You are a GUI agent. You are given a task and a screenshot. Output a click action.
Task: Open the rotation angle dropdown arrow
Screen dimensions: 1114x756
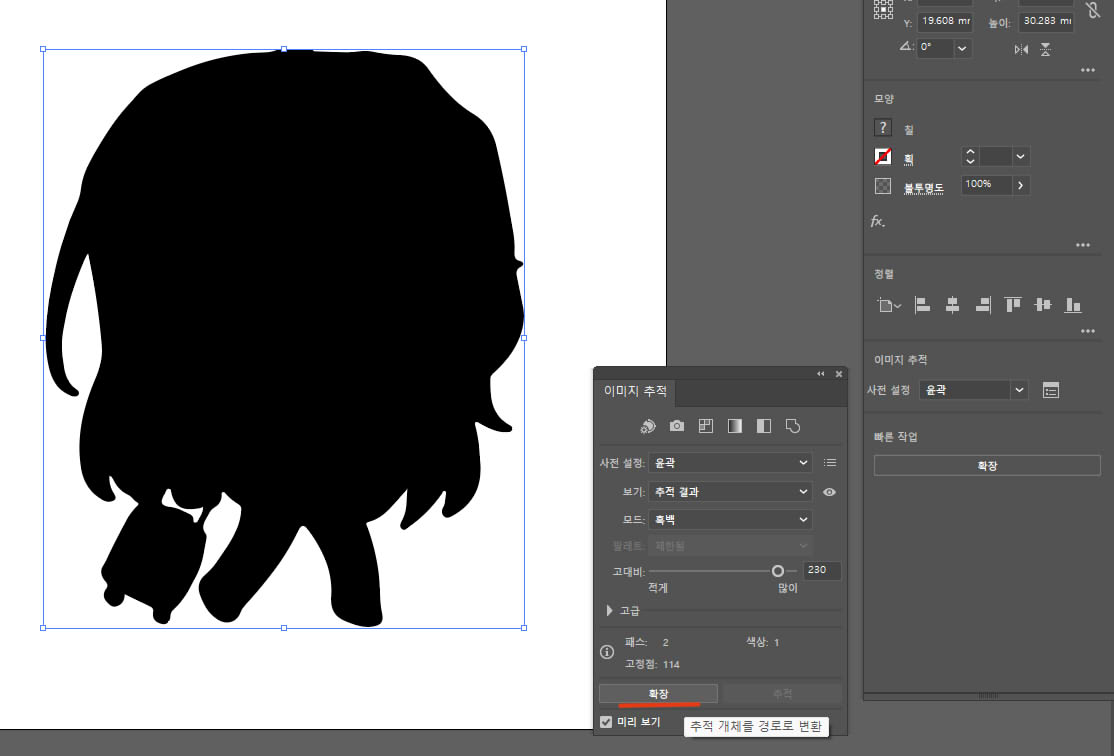(962, 48)
